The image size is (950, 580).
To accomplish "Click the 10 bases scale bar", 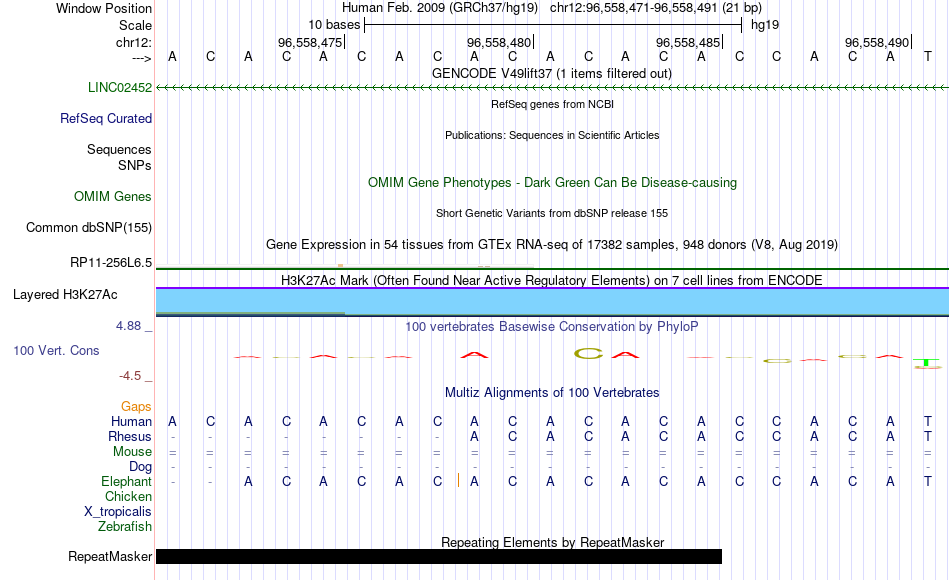I will pos(553,25).
